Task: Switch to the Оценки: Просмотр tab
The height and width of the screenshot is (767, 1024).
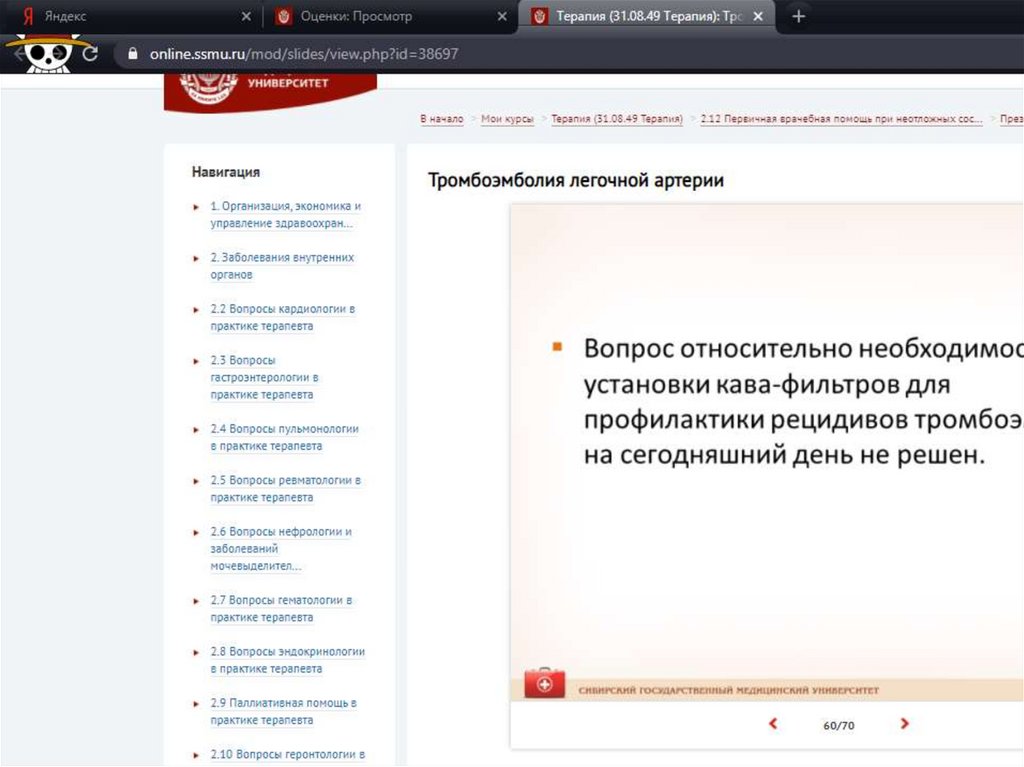Action: point(380,17)
